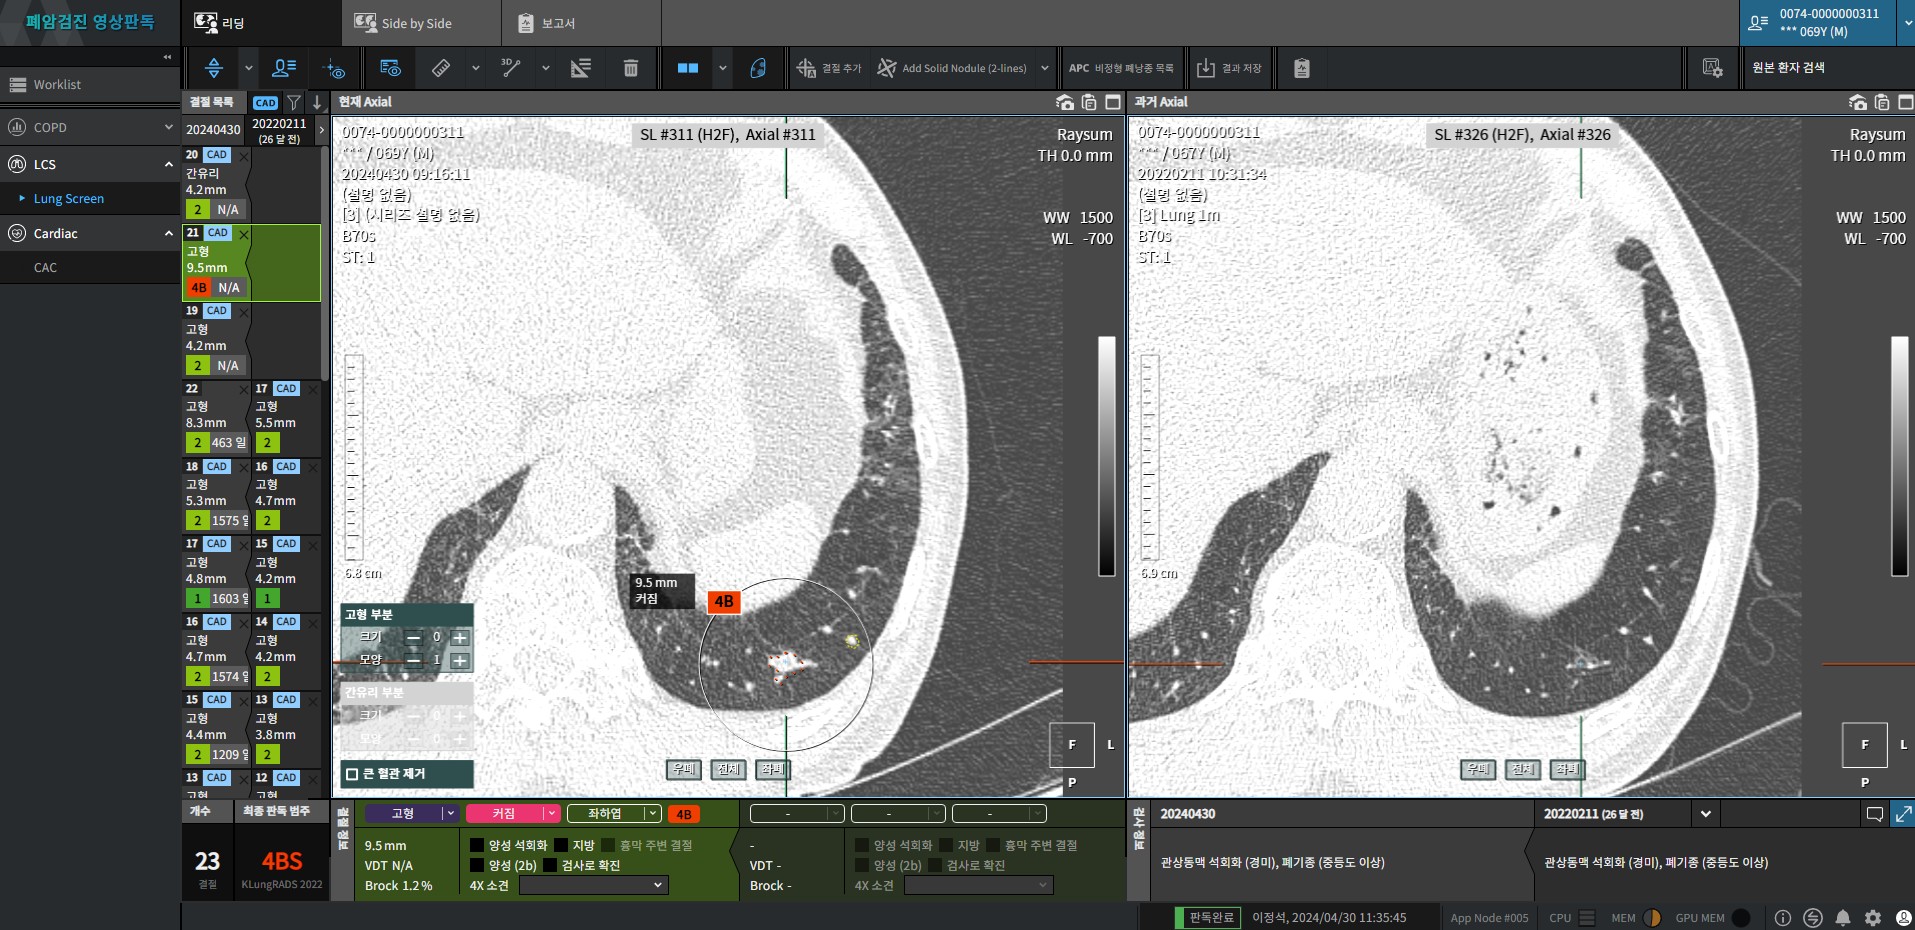Click the two-panel layout icon

pyautogui.click(x=688, y=68)
